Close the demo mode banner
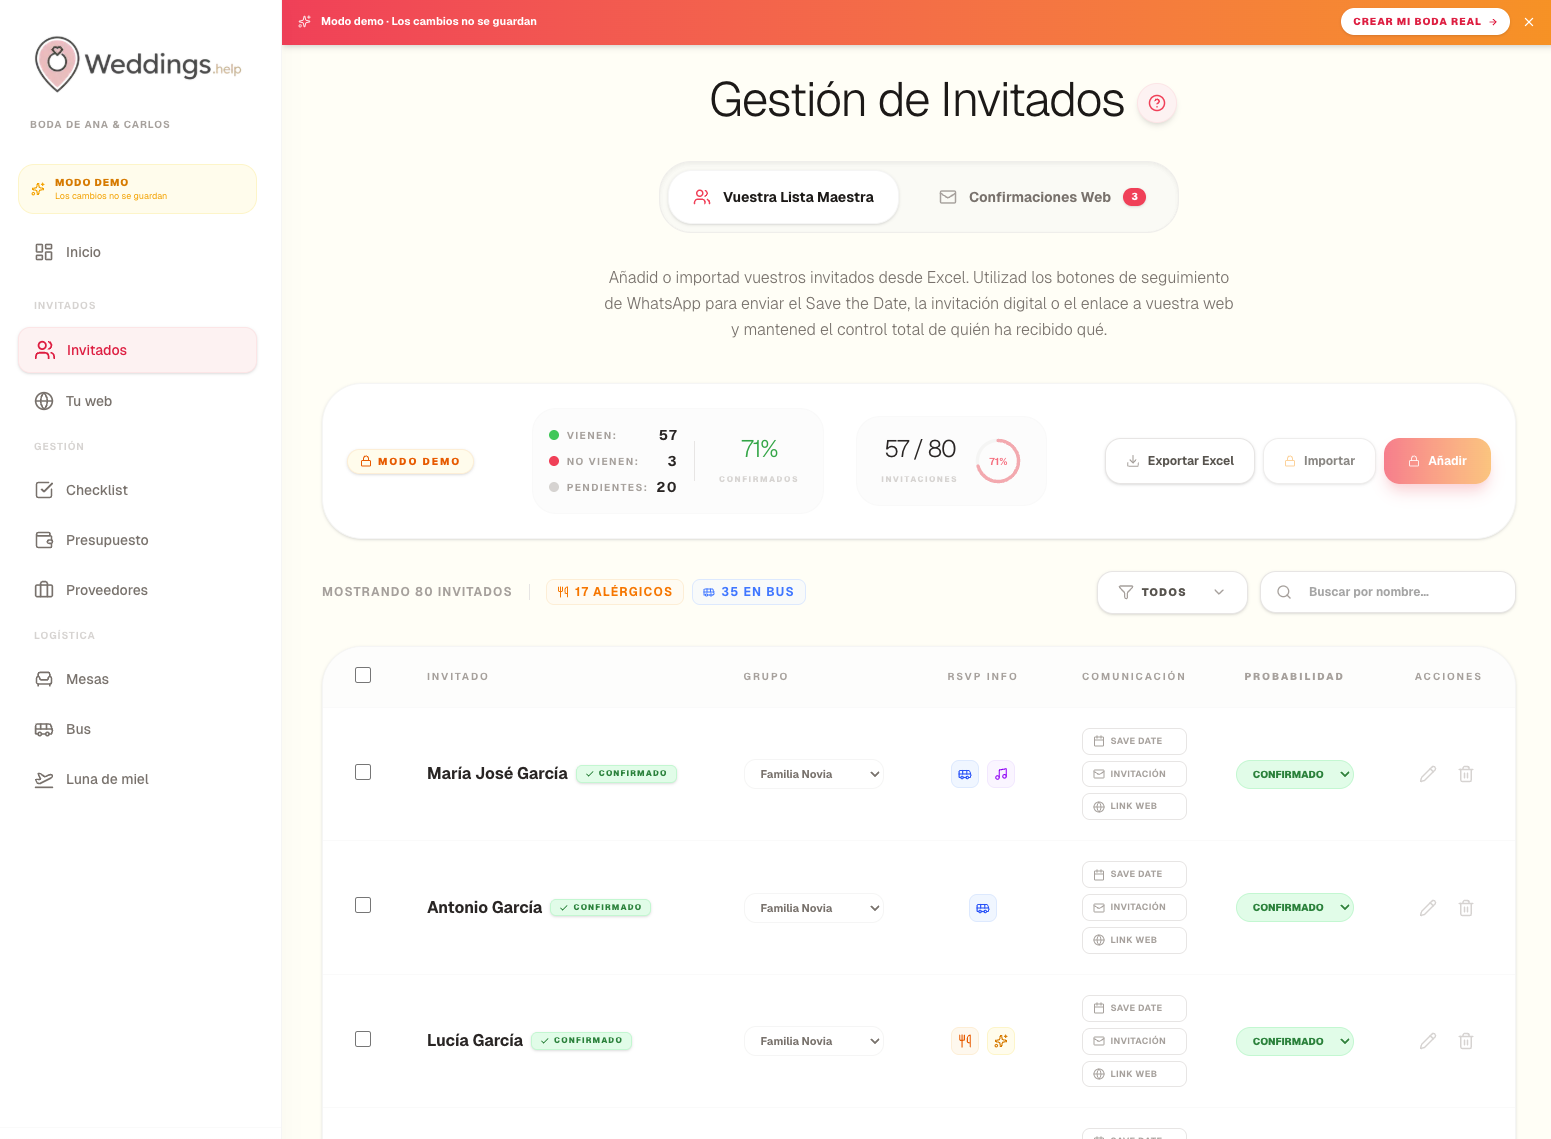The height and width of the screenshot is (1139, 1551). point(1529,22)
